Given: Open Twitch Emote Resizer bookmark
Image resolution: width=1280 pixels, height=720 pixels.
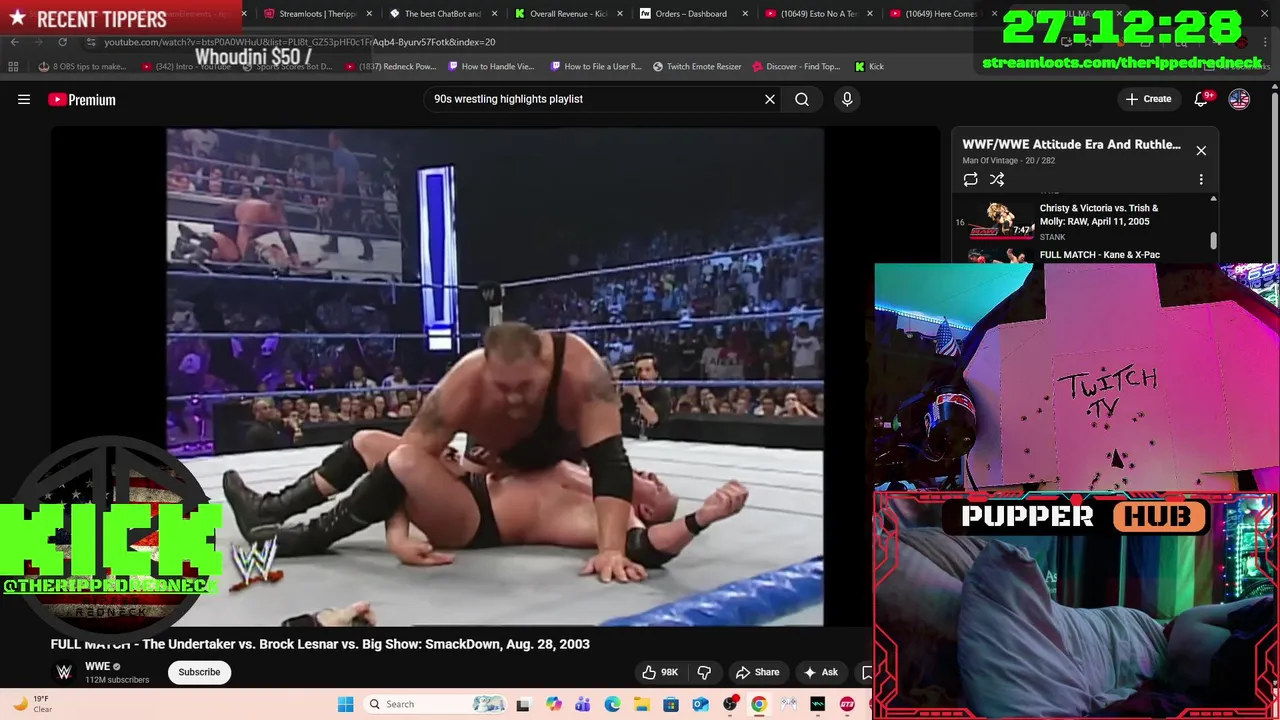Looking at the screenshot, I should 697,67.
